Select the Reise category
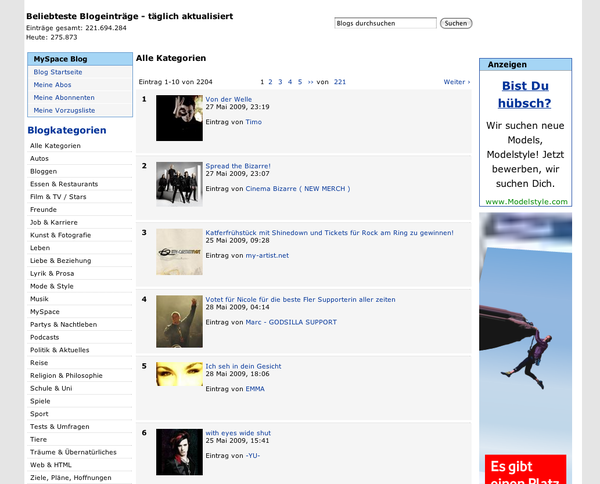600x484 pixels. coord(39,363)
